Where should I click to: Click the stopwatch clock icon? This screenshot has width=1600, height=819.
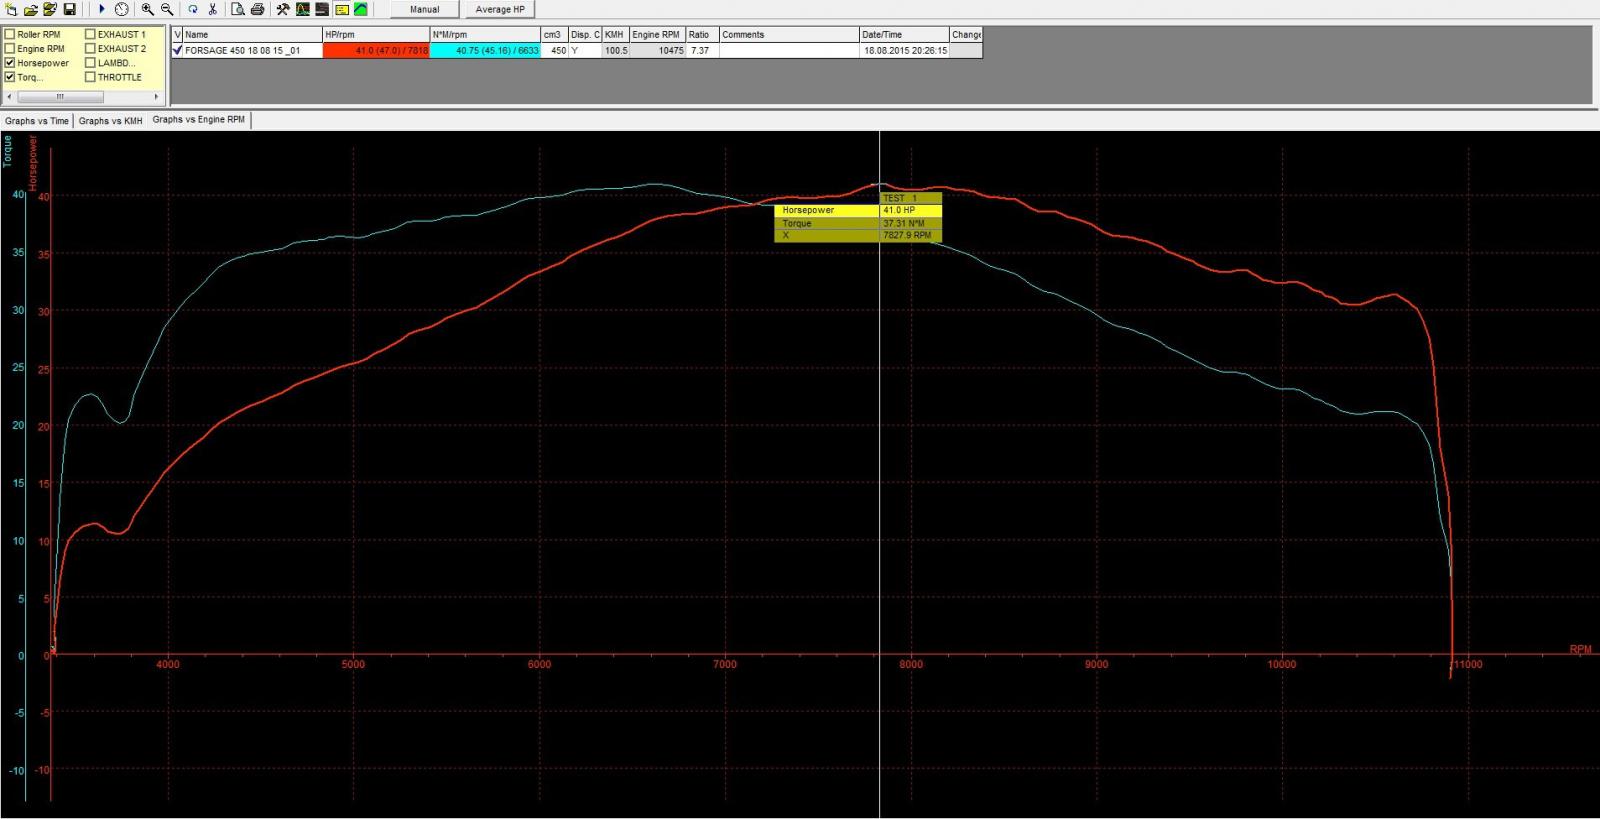coord(121,9)
